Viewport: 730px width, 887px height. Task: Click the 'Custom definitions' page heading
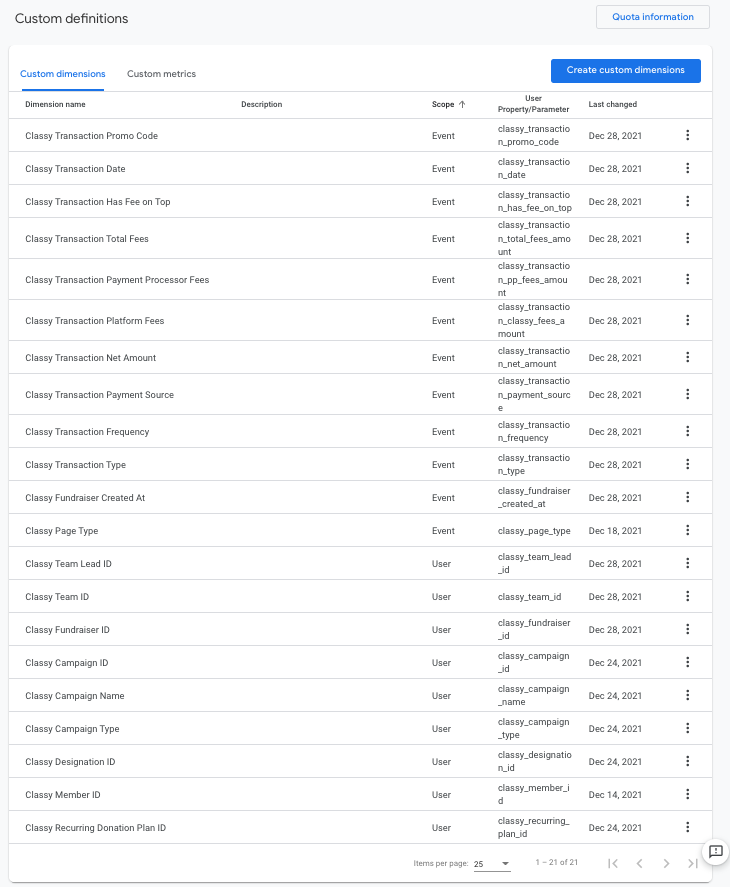[72, 19]
